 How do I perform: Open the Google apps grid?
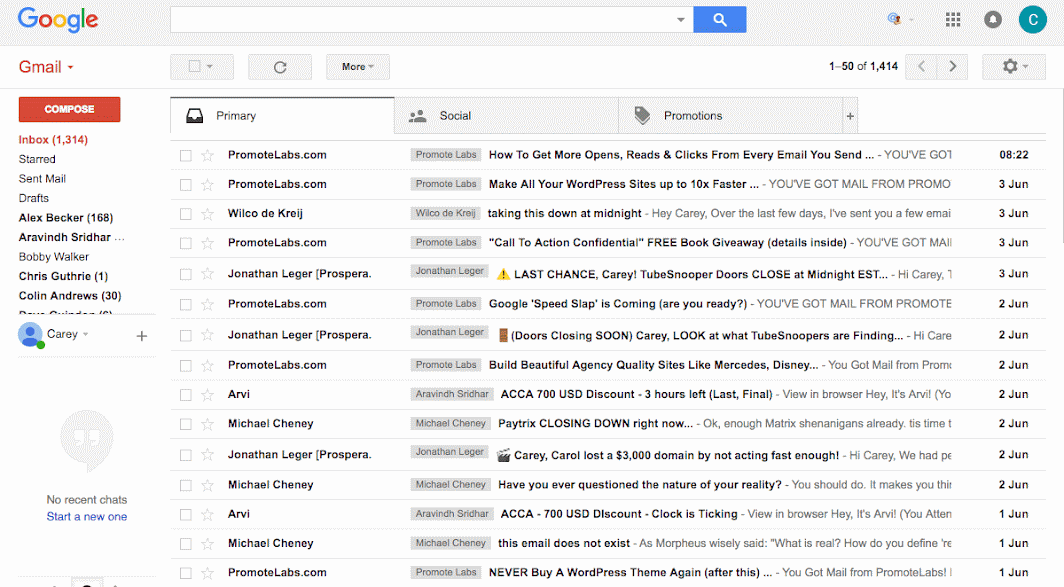[x=953, y=20]
